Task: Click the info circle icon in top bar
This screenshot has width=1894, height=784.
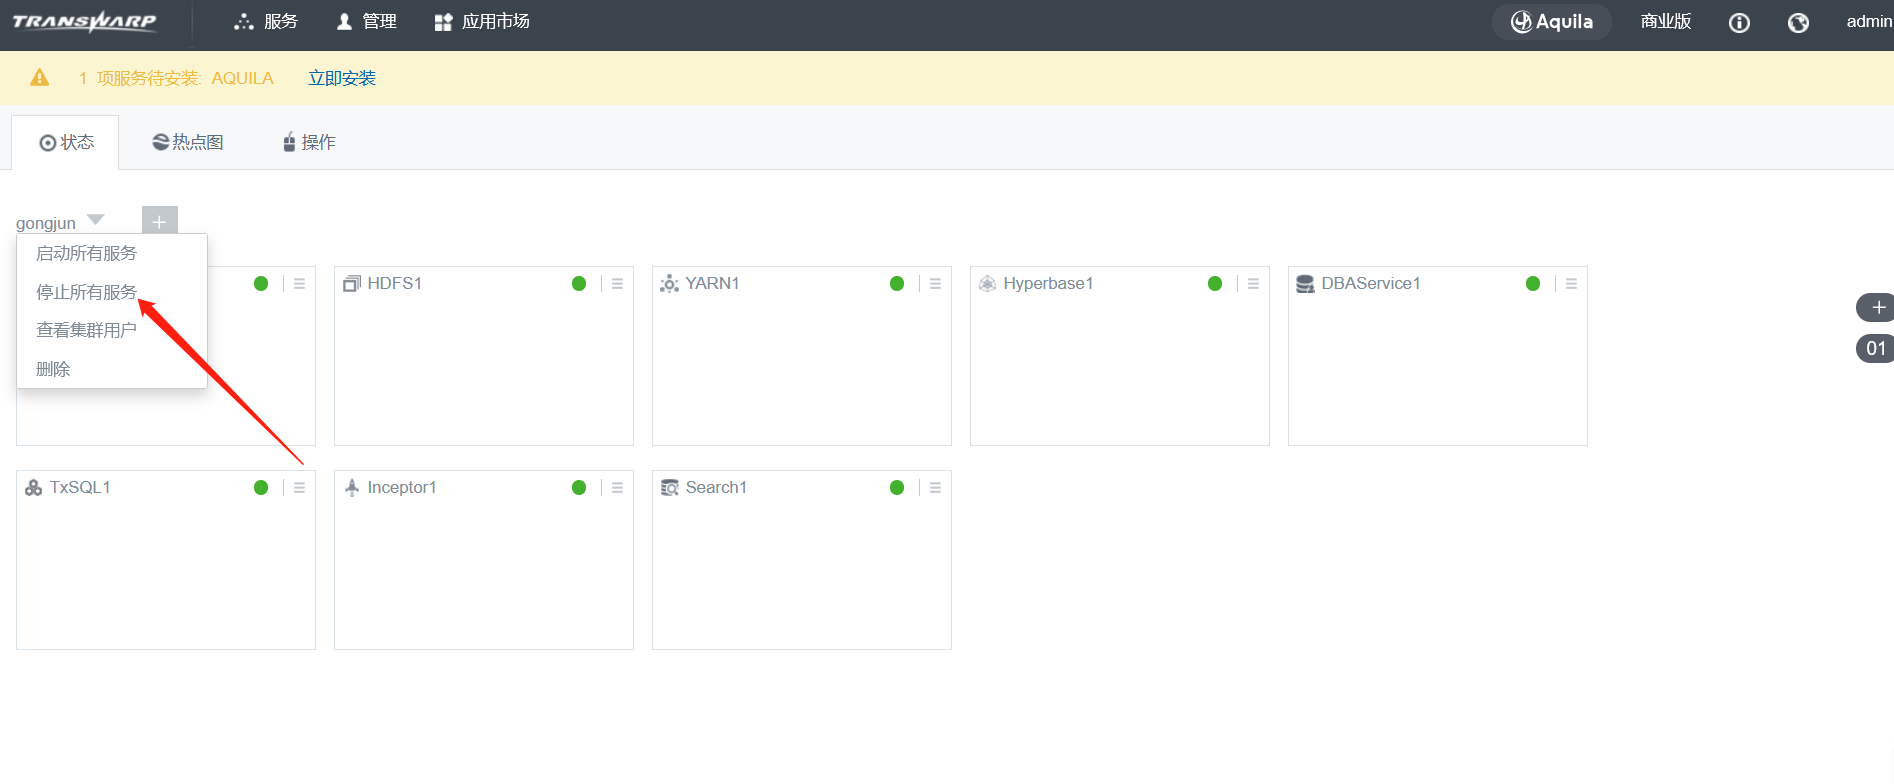Action: 1739,23
